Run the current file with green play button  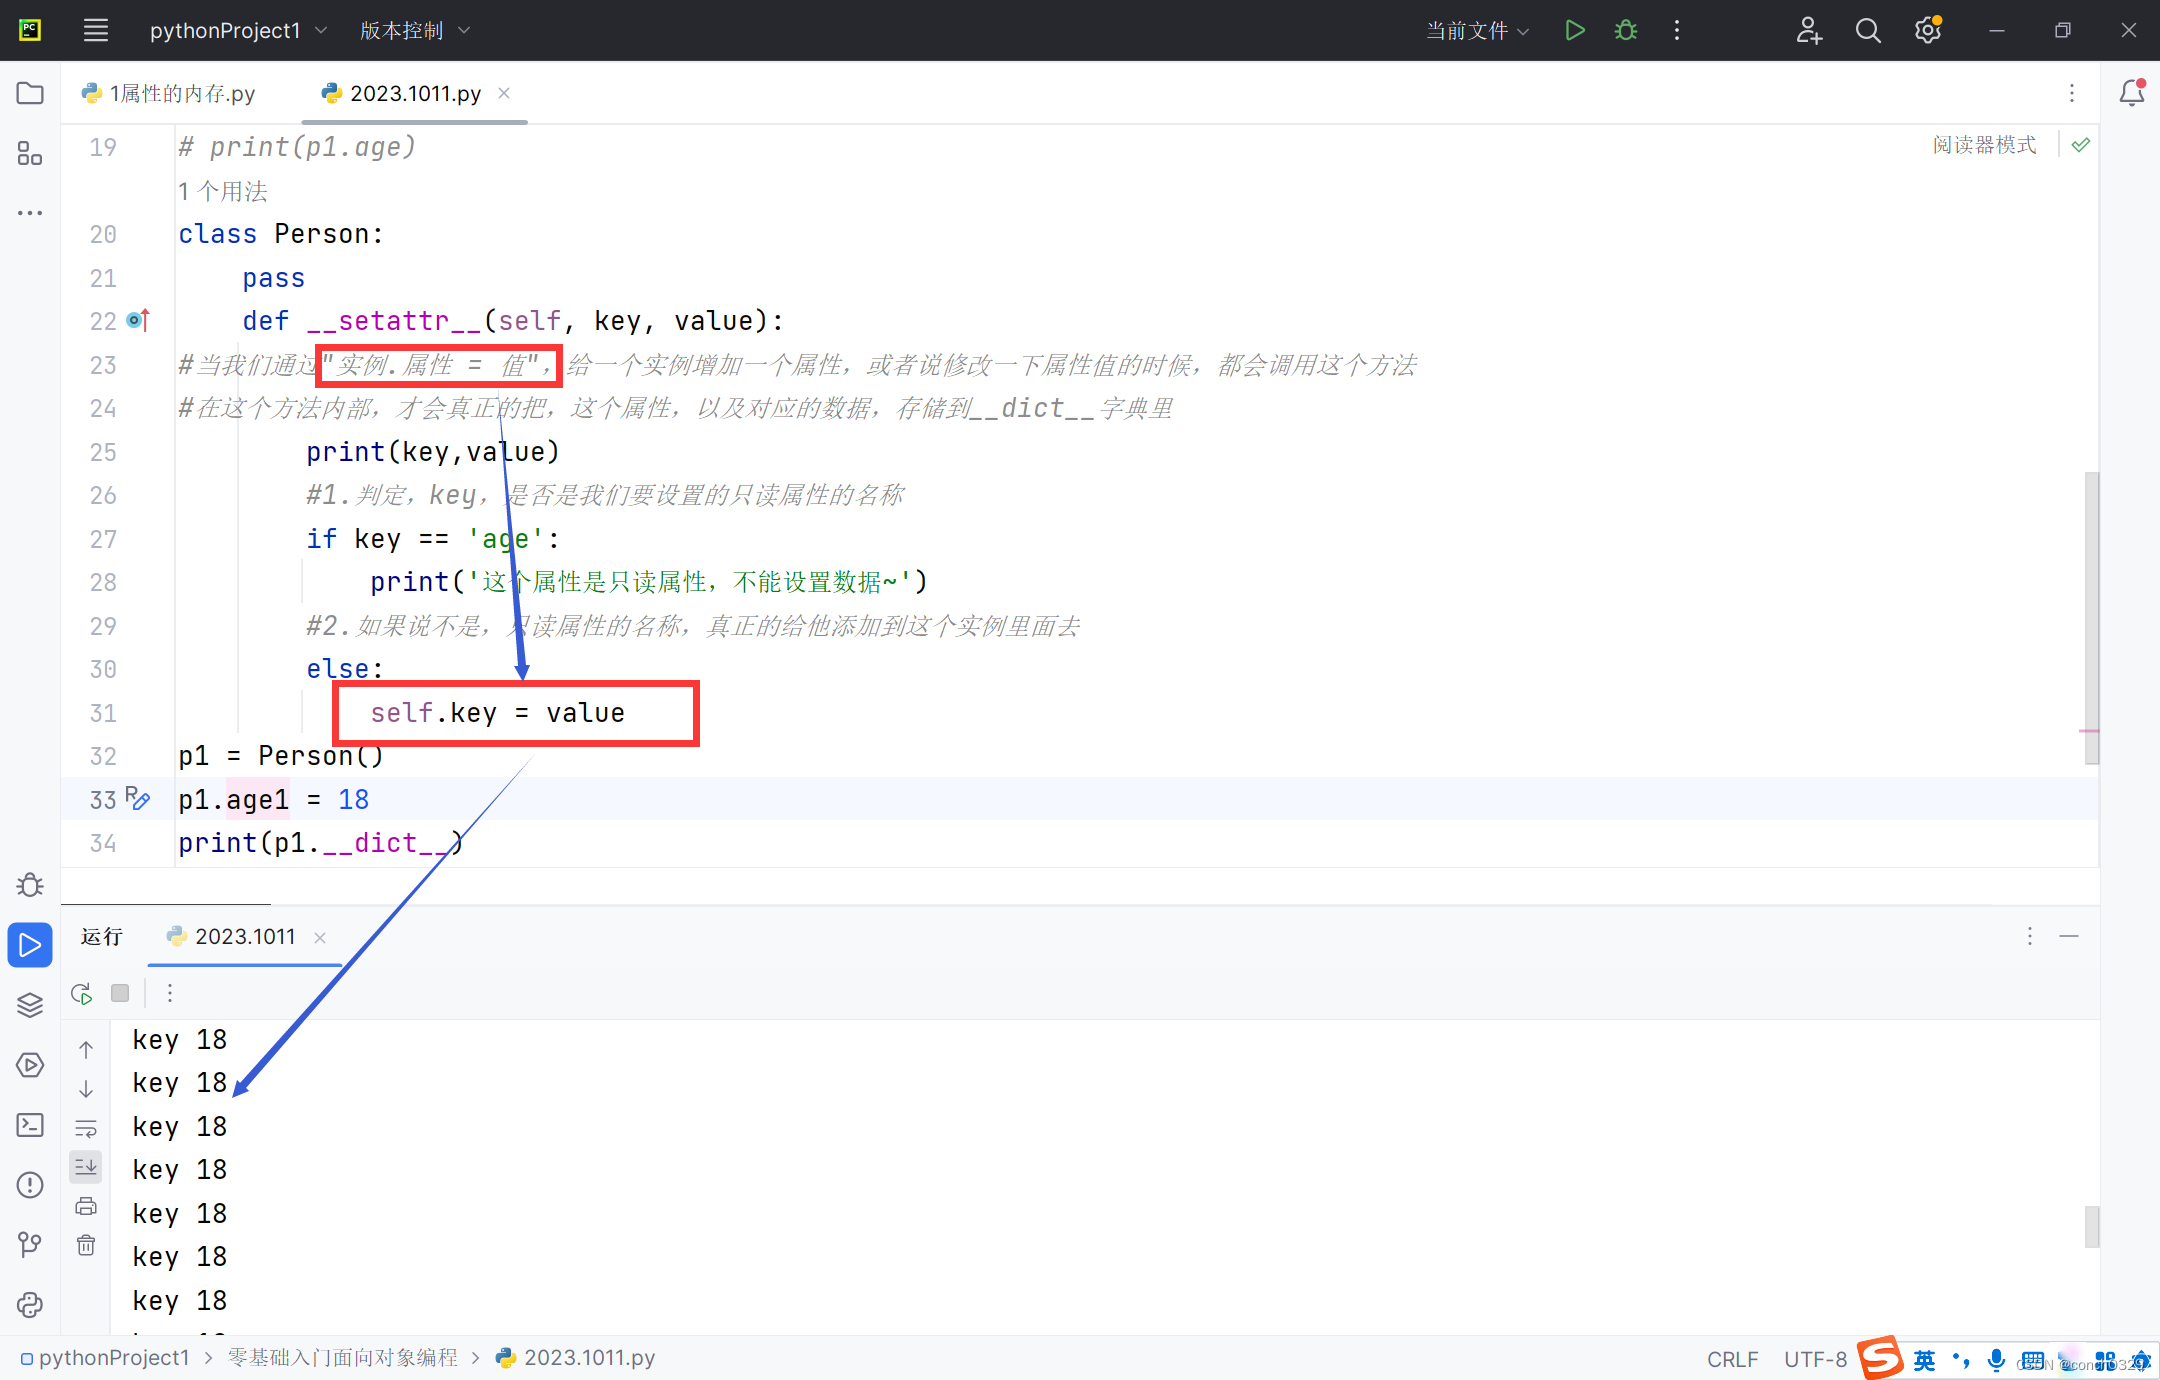coord(1574,30)
